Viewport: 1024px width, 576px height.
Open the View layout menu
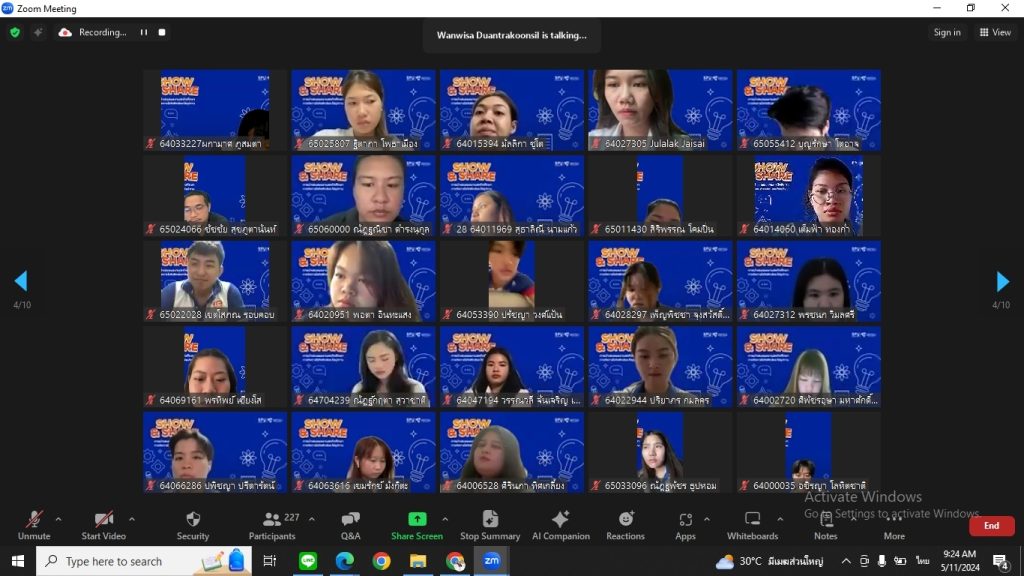pyautogui.click(x=995, y=32)
